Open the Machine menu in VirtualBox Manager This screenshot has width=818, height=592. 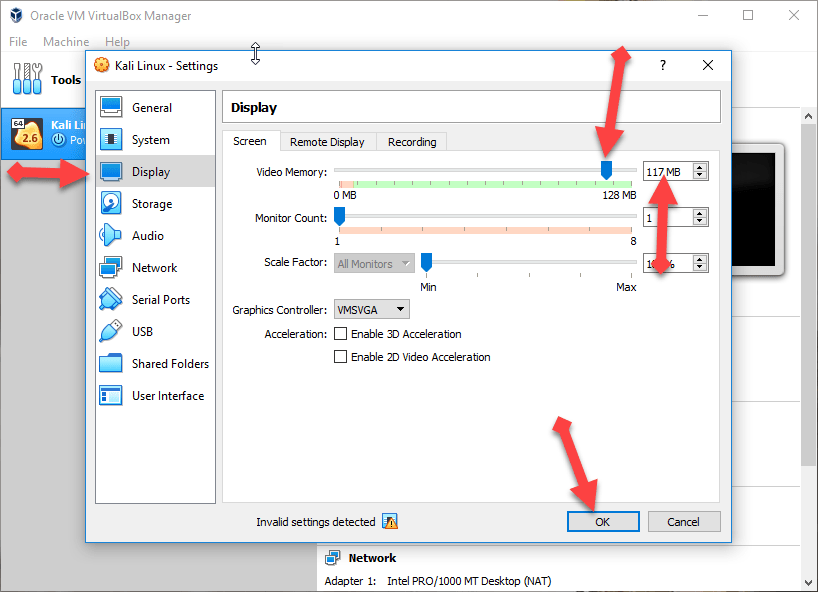(66, 42)
